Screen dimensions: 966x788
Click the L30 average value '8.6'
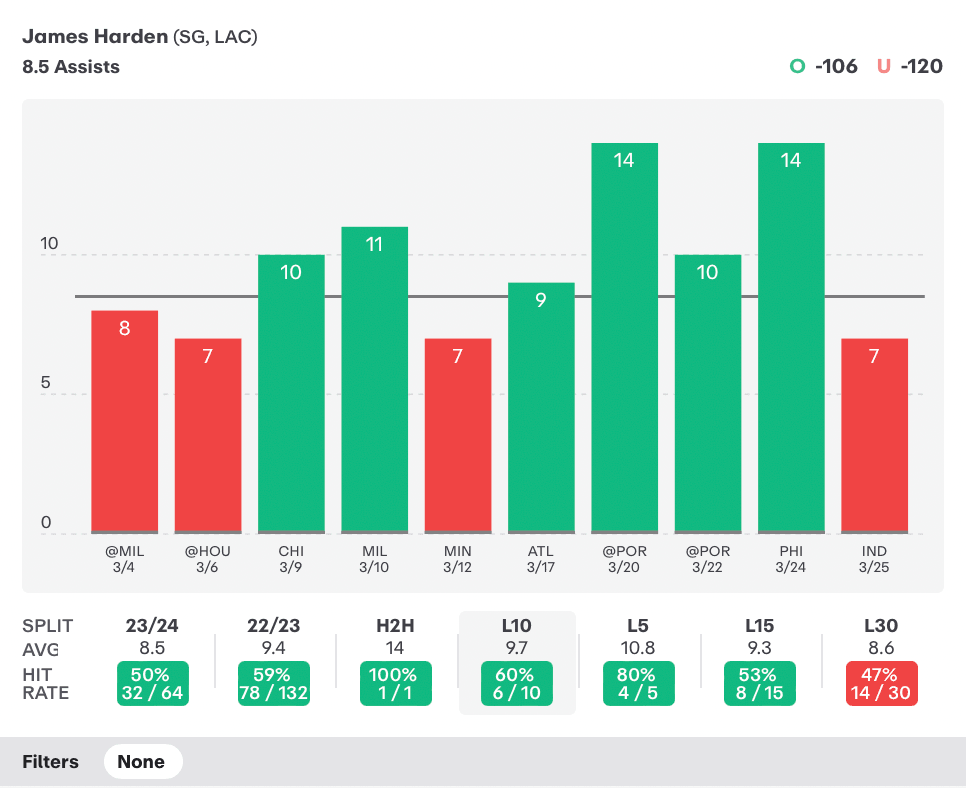point(881,648)
